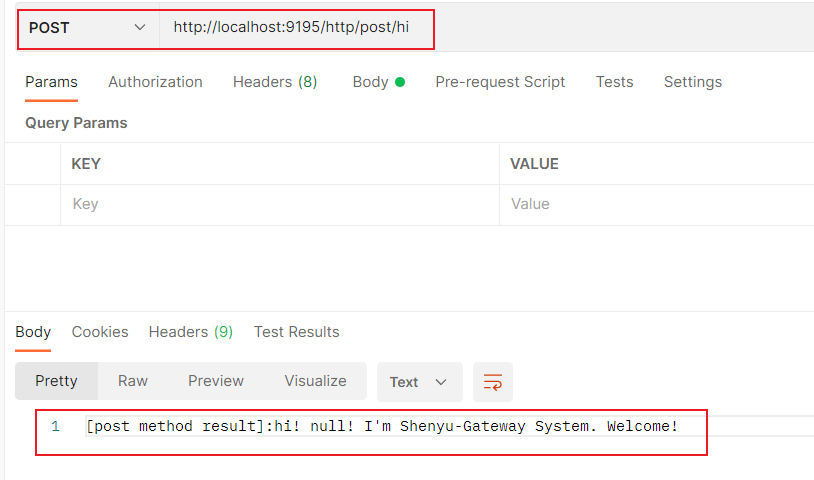Switch response view to Raw
Viewport: 814px width, 480px height.
[133, 381]
